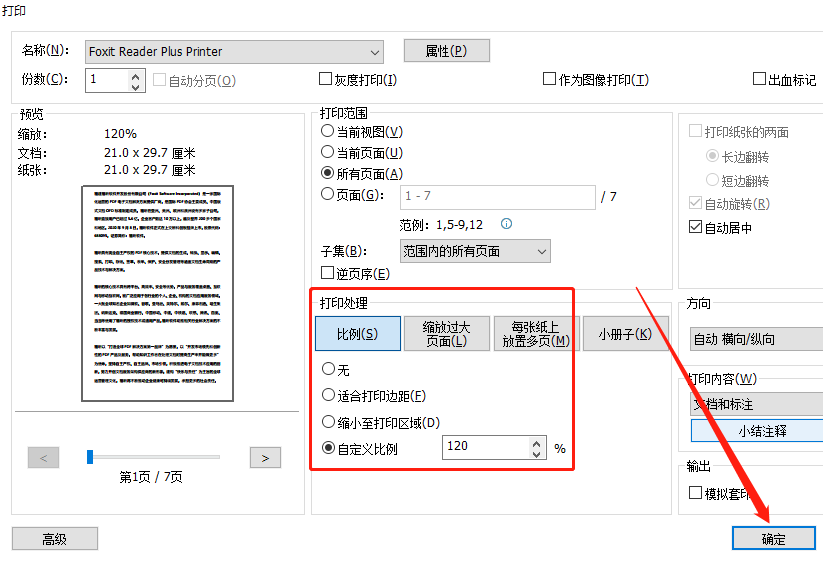This screenshot has width=823, height=566.
Task: Decrease custom scale percentage with down arrow
Action: tap(536, 454)
